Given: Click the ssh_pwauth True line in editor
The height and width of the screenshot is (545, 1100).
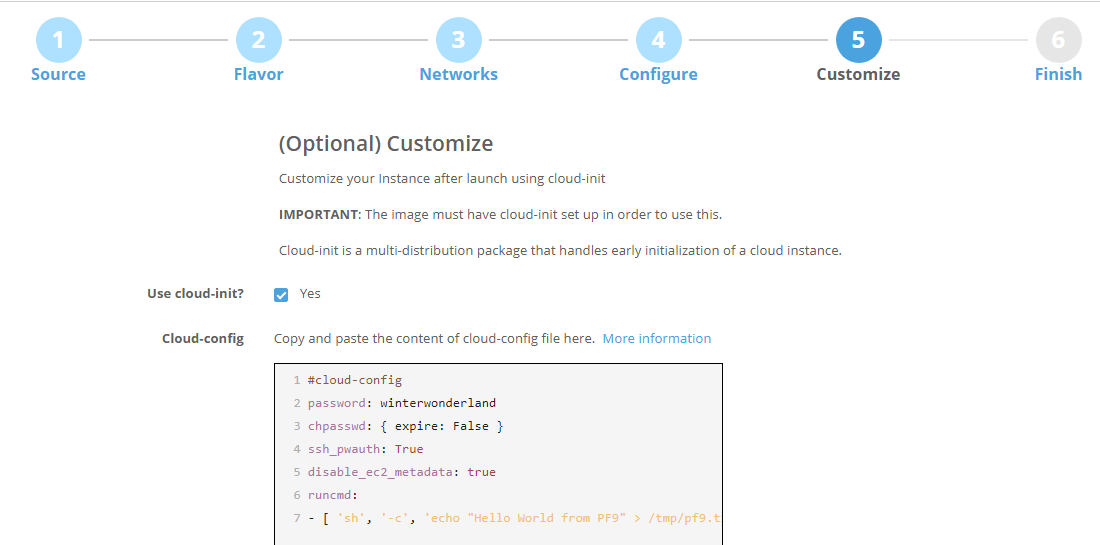Looking at the screenshot, I should click(x=365, y=449).
